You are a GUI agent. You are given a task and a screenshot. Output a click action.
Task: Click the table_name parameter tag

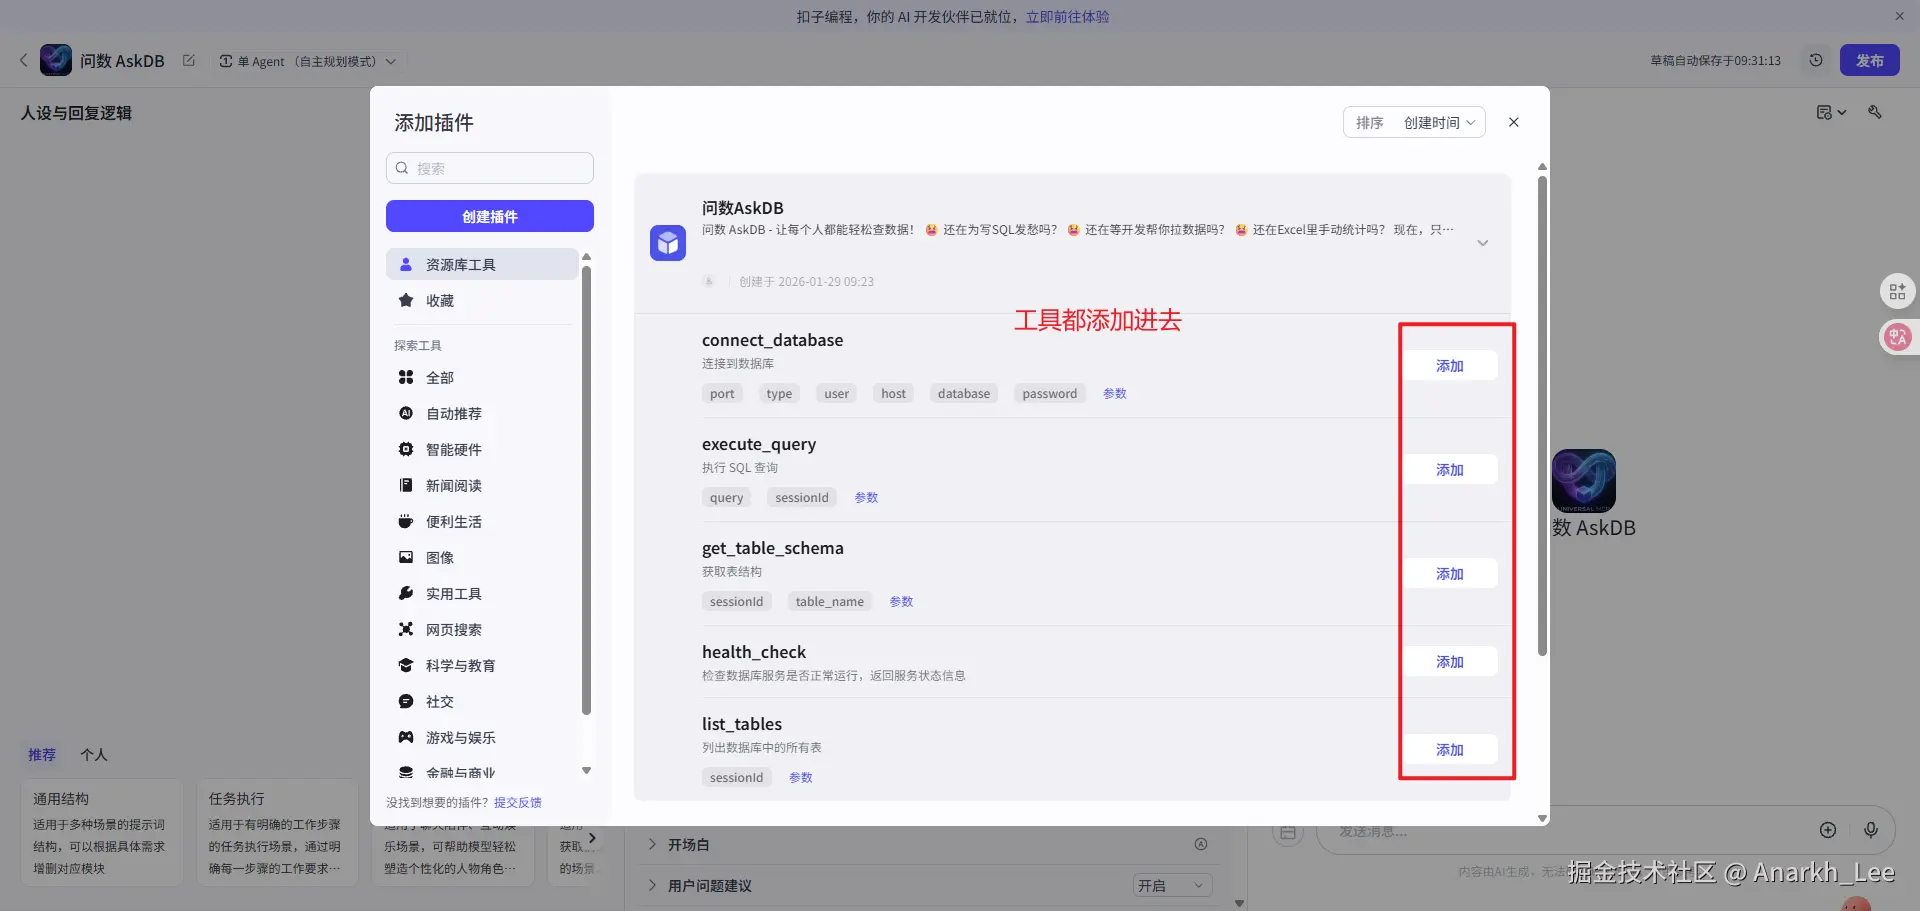click(x=830, y=602)
